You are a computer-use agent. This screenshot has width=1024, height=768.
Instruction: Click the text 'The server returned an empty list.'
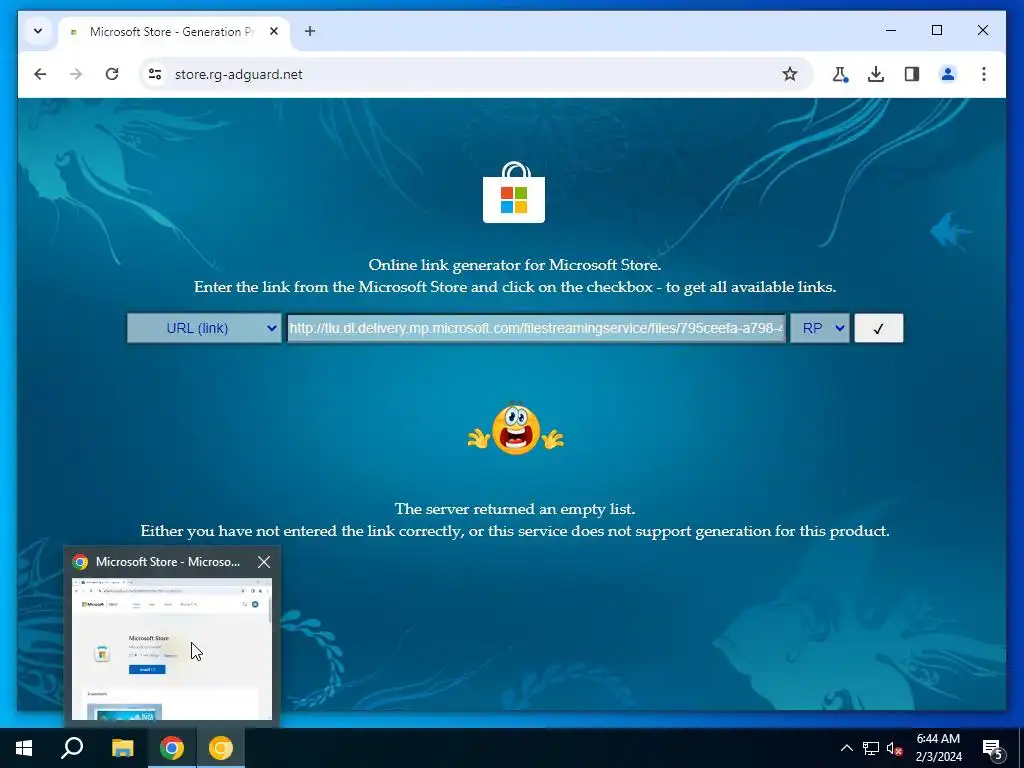coord(515,509)
